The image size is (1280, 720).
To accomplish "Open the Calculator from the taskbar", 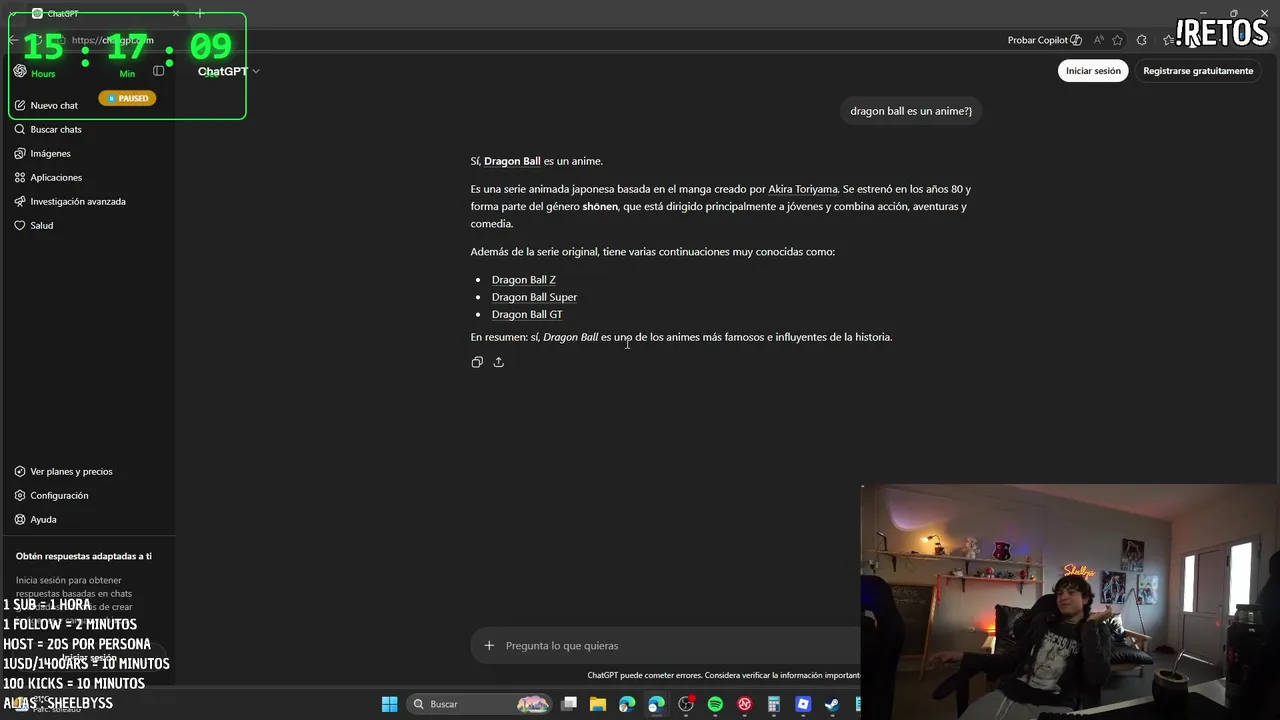I will (773, 704).
